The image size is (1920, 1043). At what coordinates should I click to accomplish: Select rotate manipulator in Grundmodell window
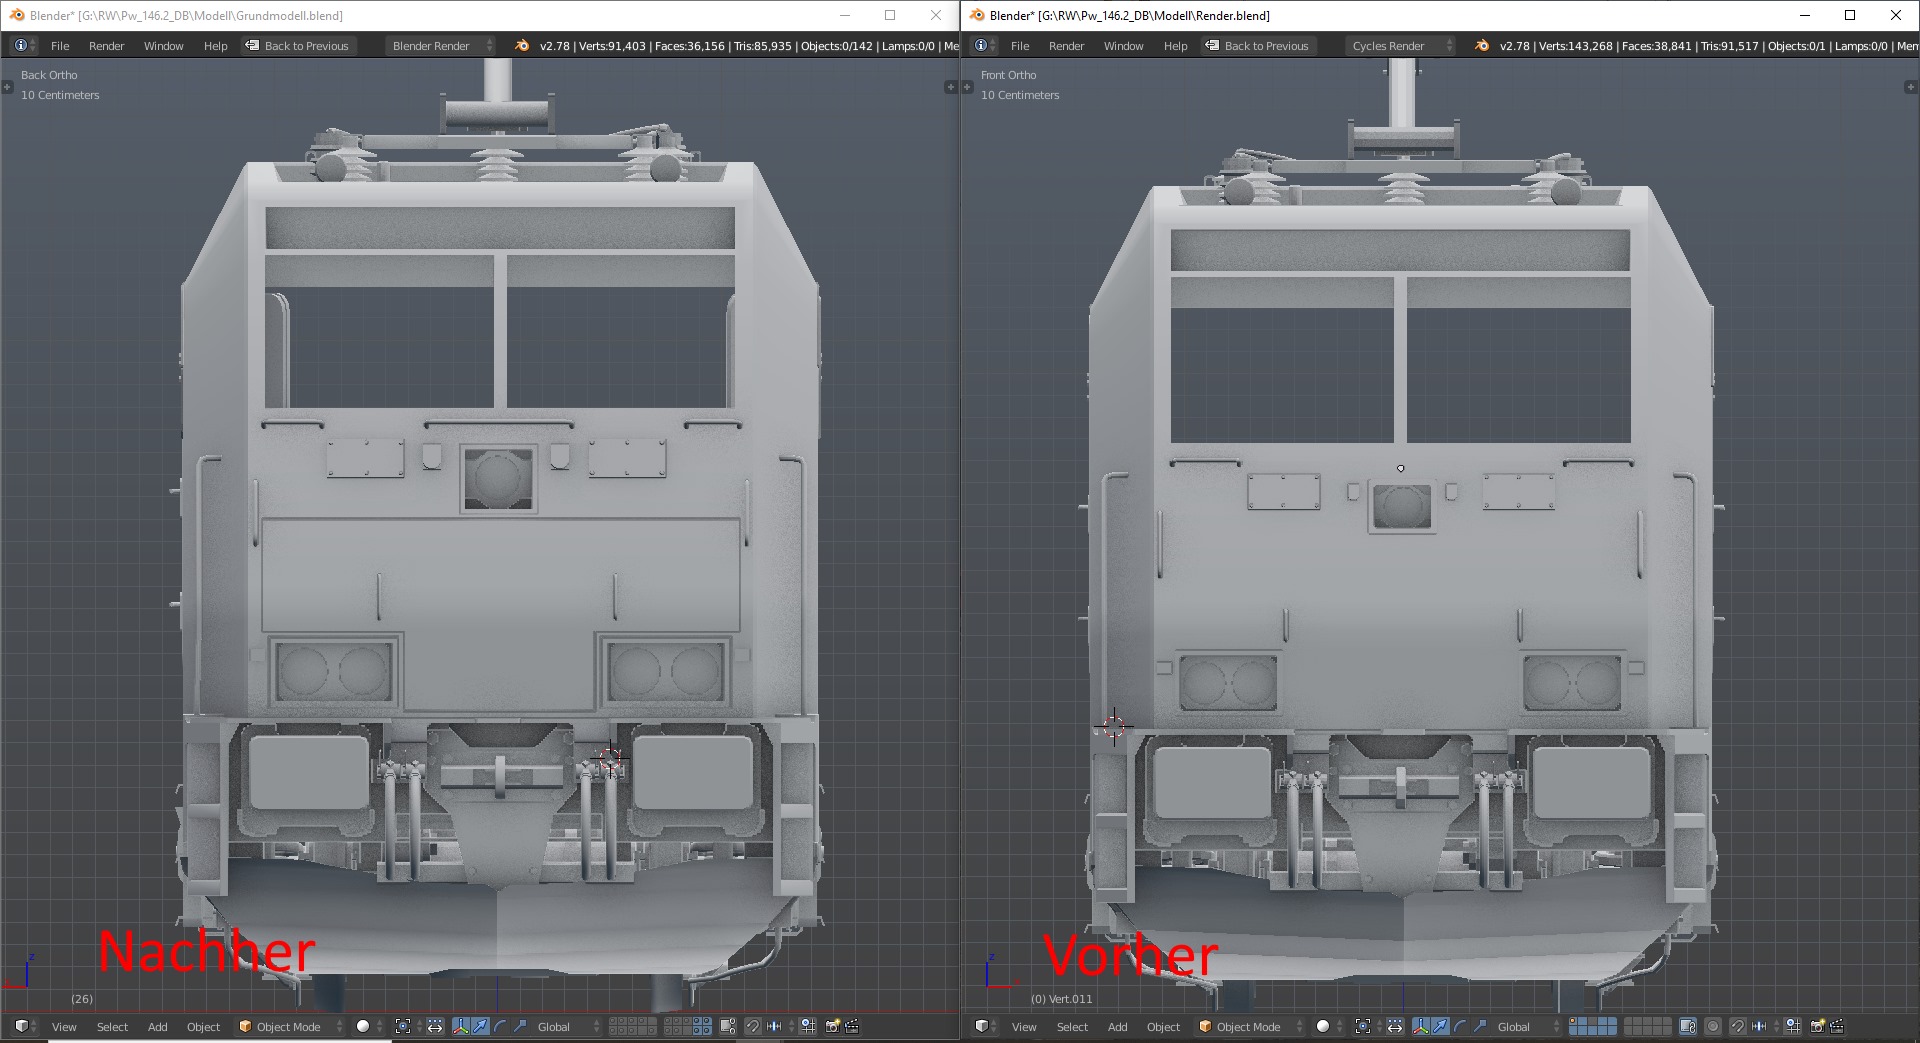pos(500,1026)
